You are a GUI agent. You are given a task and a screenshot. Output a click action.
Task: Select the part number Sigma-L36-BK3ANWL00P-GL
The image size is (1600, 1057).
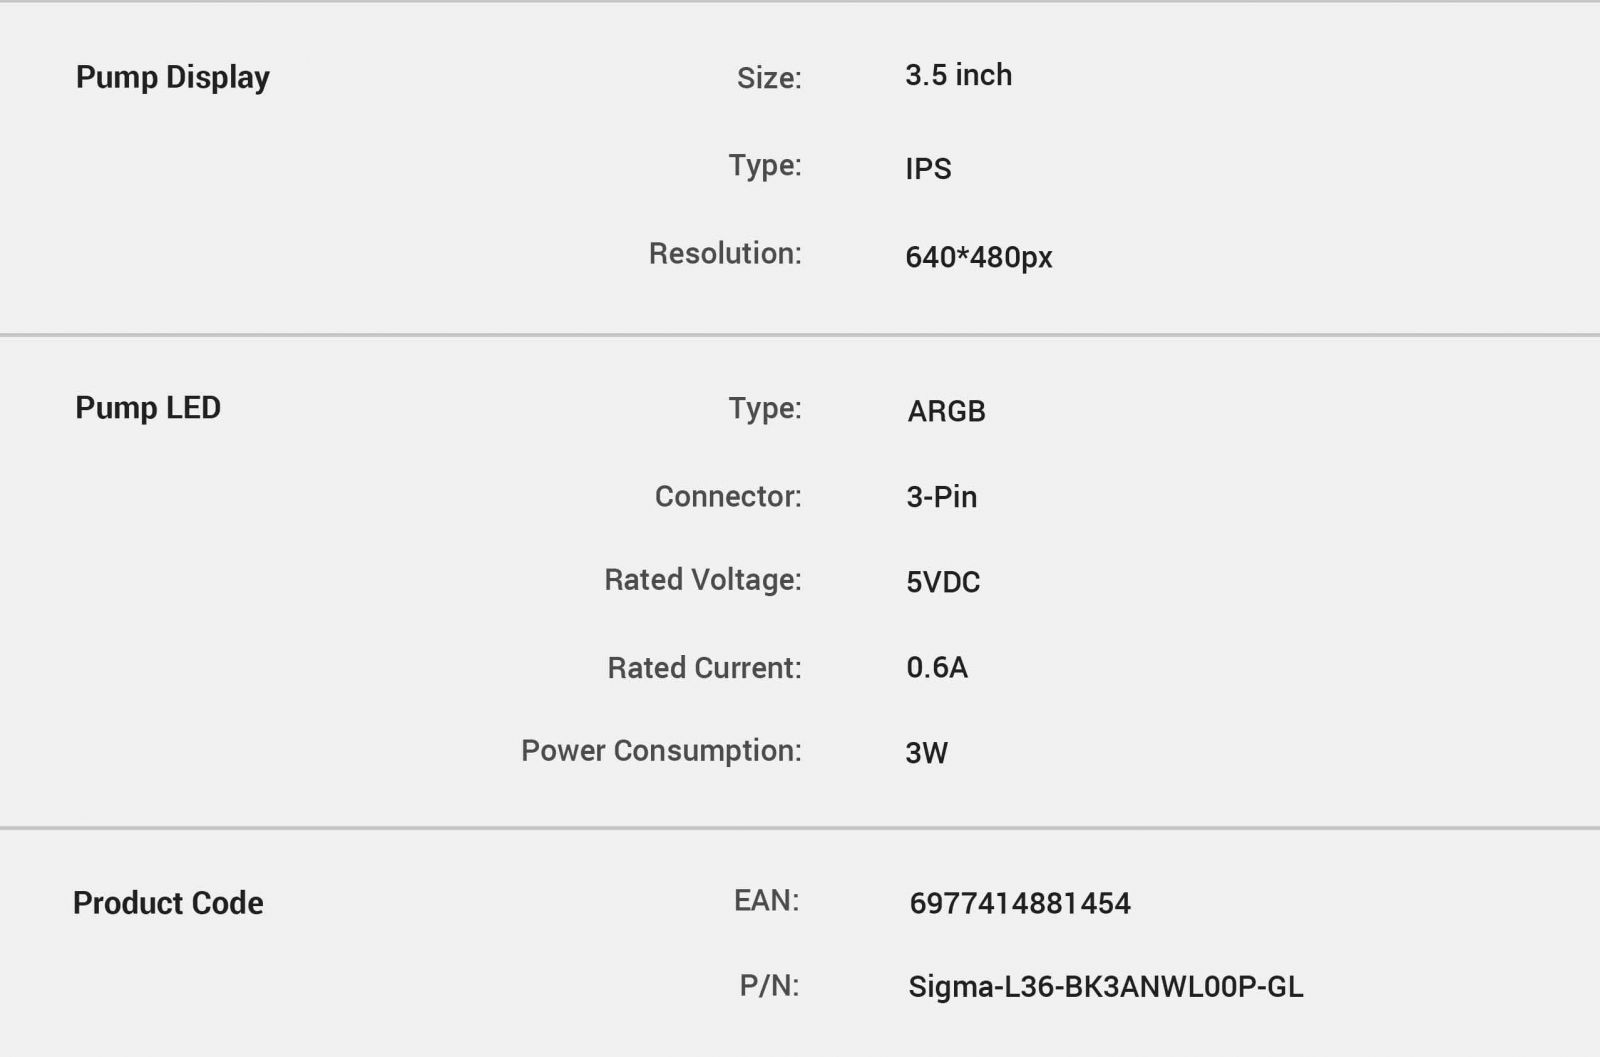[1105, 987]
